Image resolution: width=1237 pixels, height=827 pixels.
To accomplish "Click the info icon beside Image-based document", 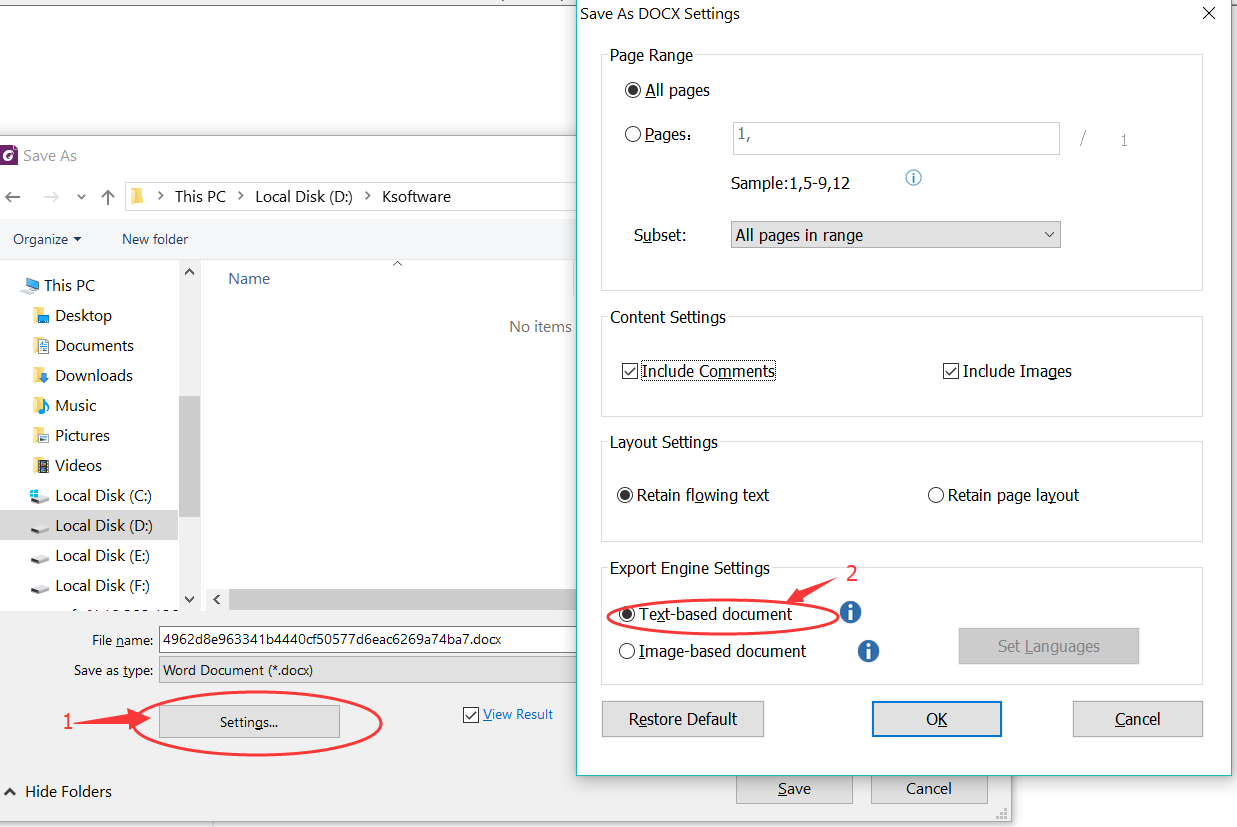I will [868, 651].
